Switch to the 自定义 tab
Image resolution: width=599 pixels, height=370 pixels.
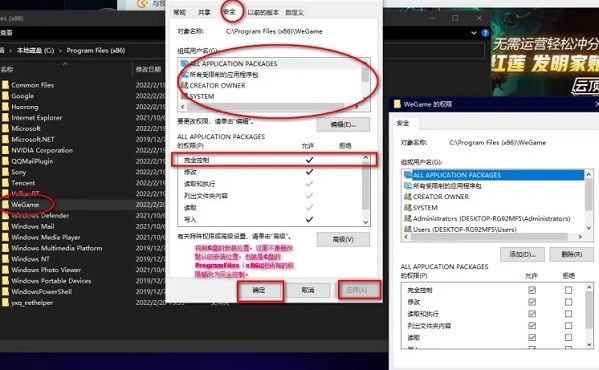coord(295,12)
